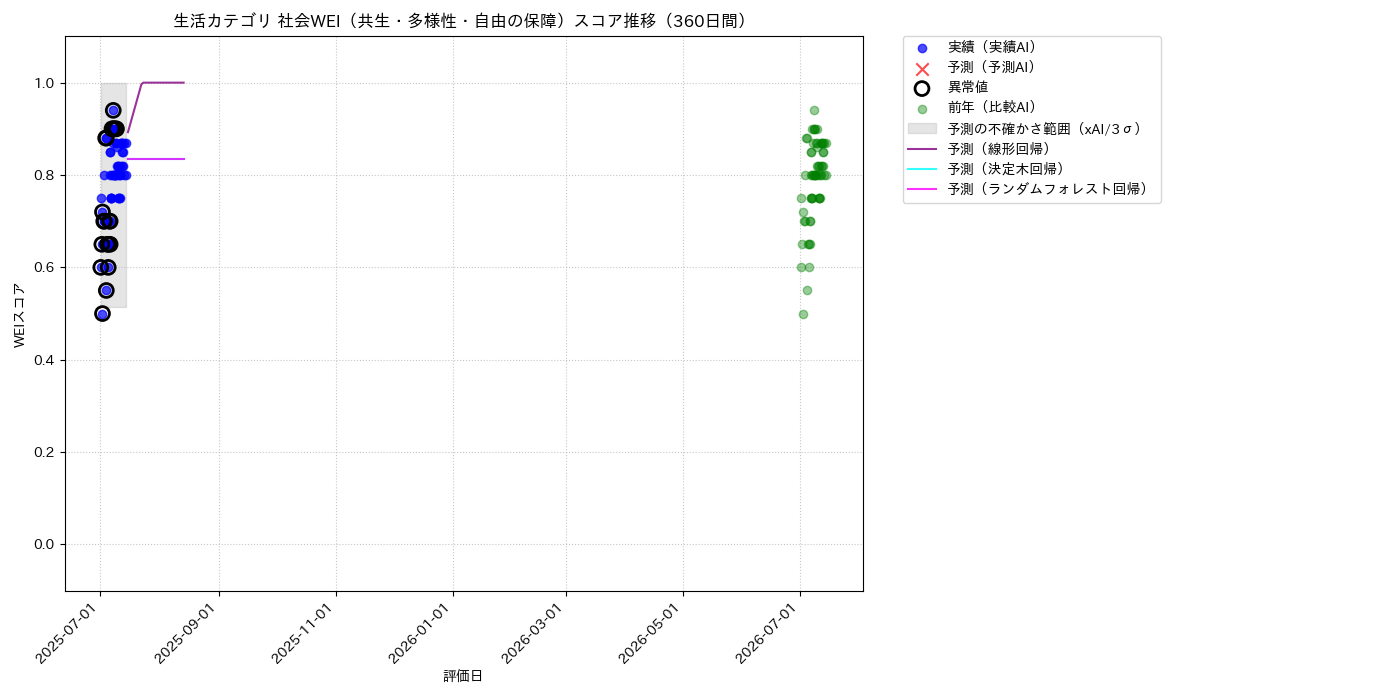Image resolution: width=1400 pixels, height=700 pixels.
Task: Click the green 前年 legend marker
Action: point(922,109)
